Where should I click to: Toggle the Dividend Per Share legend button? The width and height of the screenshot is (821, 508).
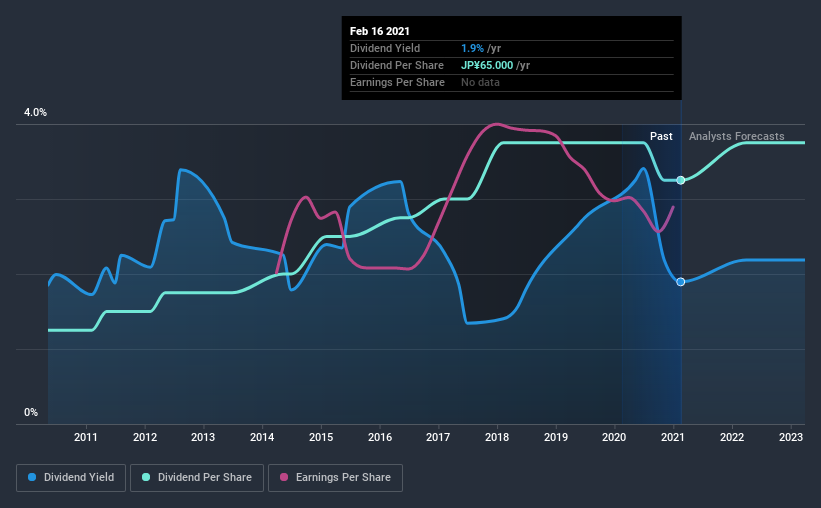(197, 478)
